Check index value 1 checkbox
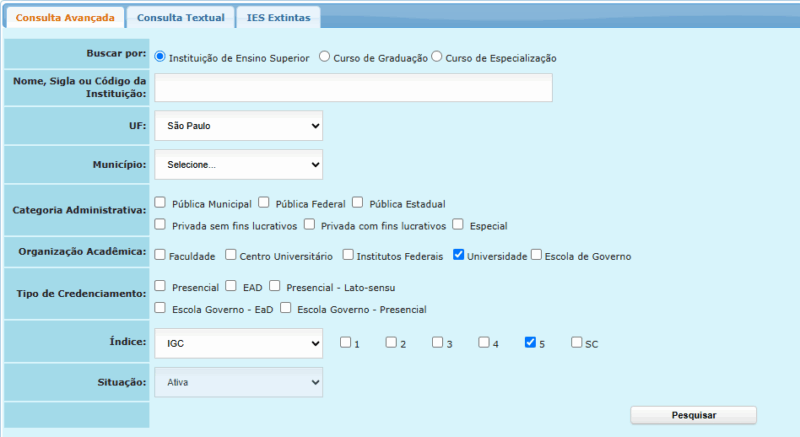 (345, 342)
